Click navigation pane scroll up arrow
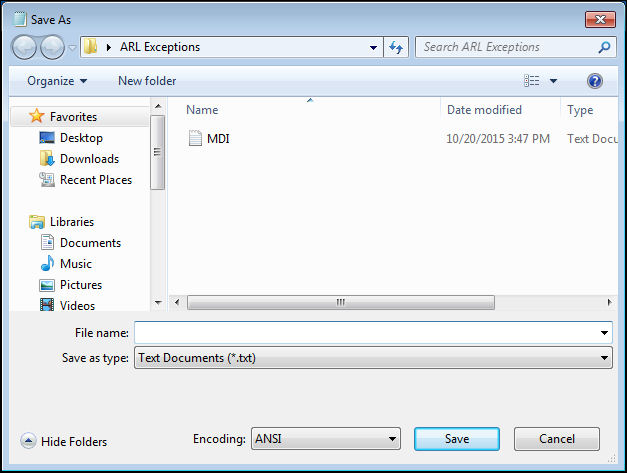The image size is (627, 473). pos(158,106)
